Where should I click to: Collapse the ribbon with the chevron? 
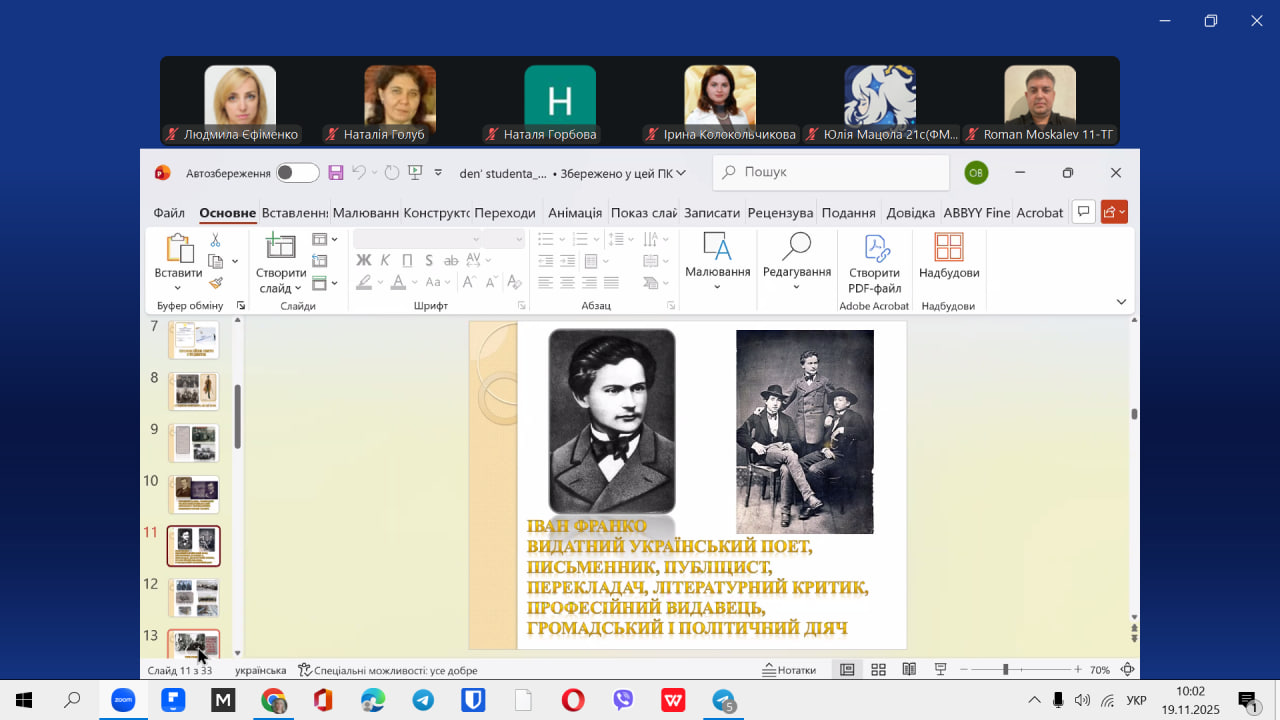pos(1121,302)
